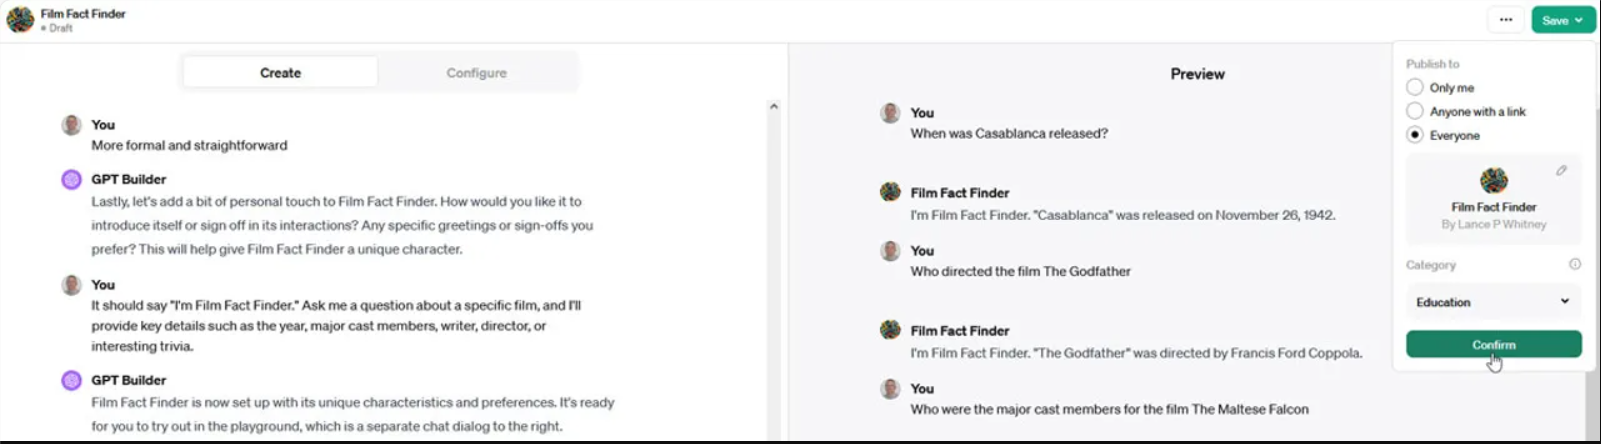The width and height of the screenshot is (1601, 444).
Task: Click the GPT thumbnail in publish card
Action: click(1493, 181)
